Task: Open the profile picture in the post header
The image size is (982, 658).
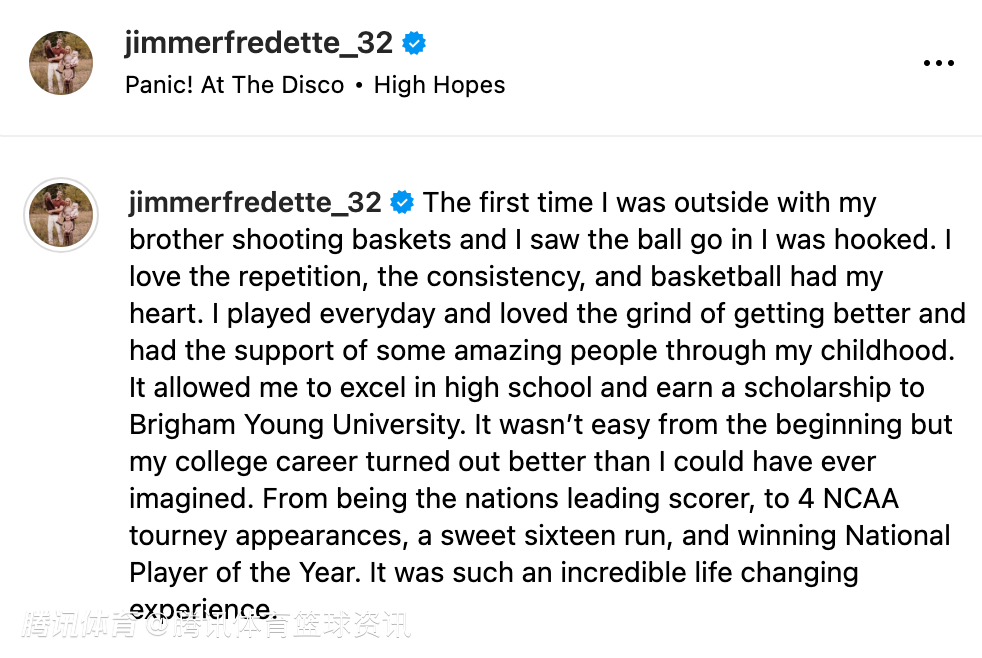Action: [61, 63]
